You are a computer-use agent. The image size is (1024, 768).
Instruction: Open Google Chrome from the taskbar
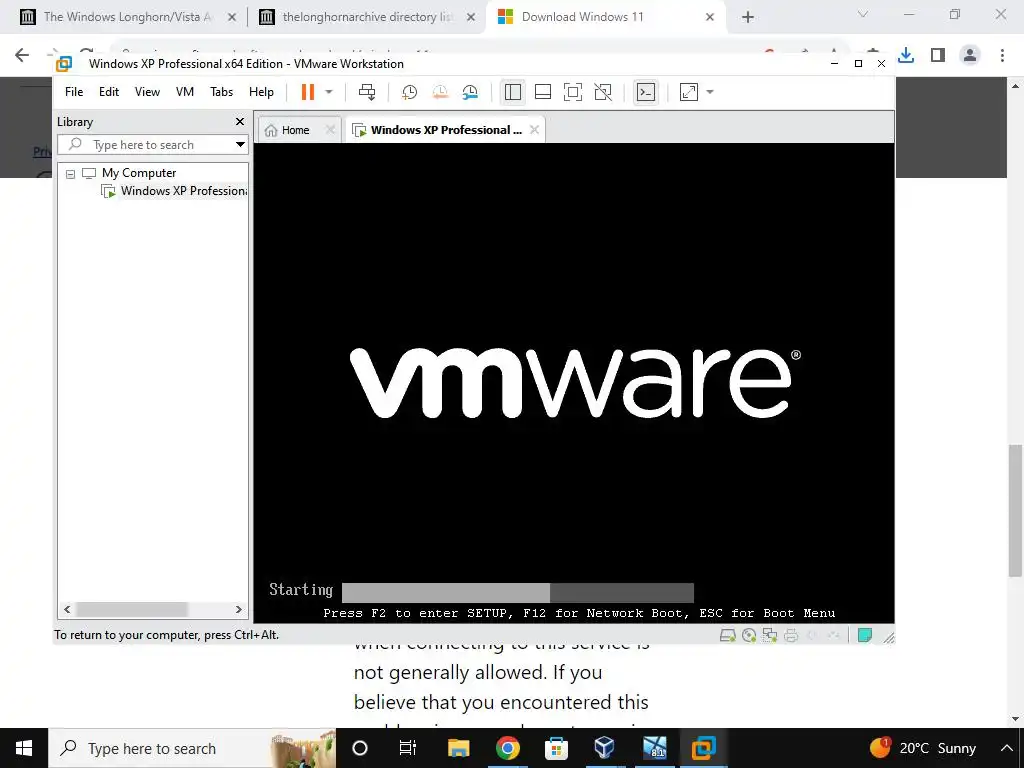tap(507, 748)
